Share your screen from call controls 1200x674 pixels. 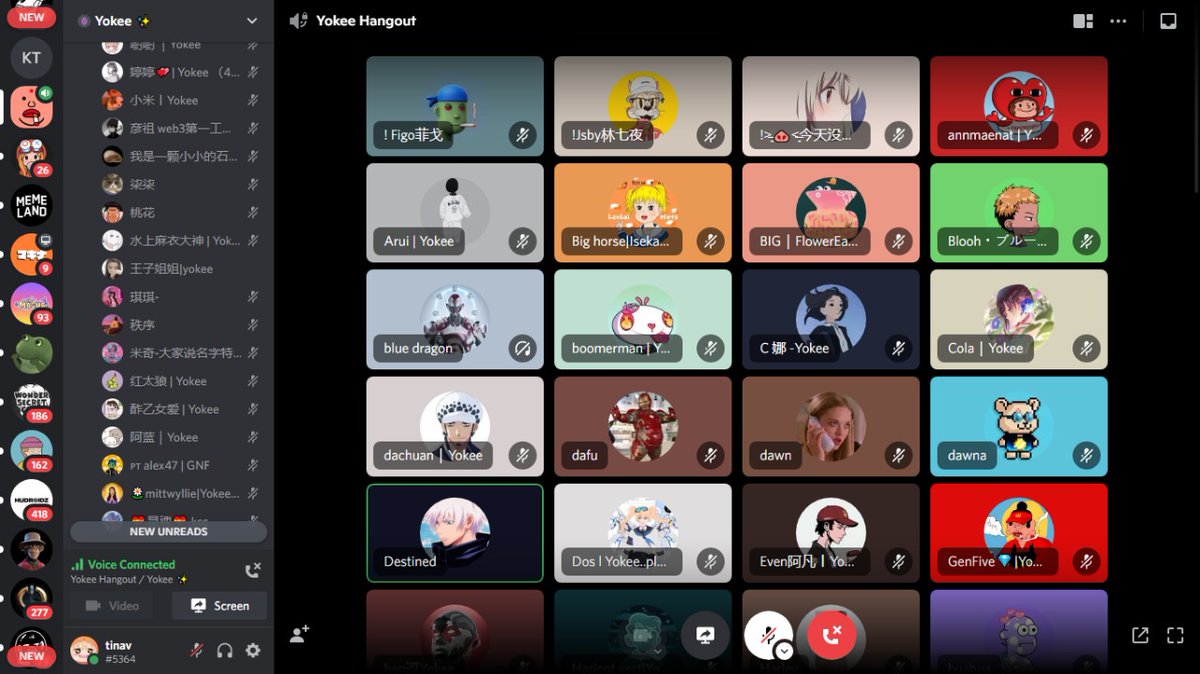[705, 634]
